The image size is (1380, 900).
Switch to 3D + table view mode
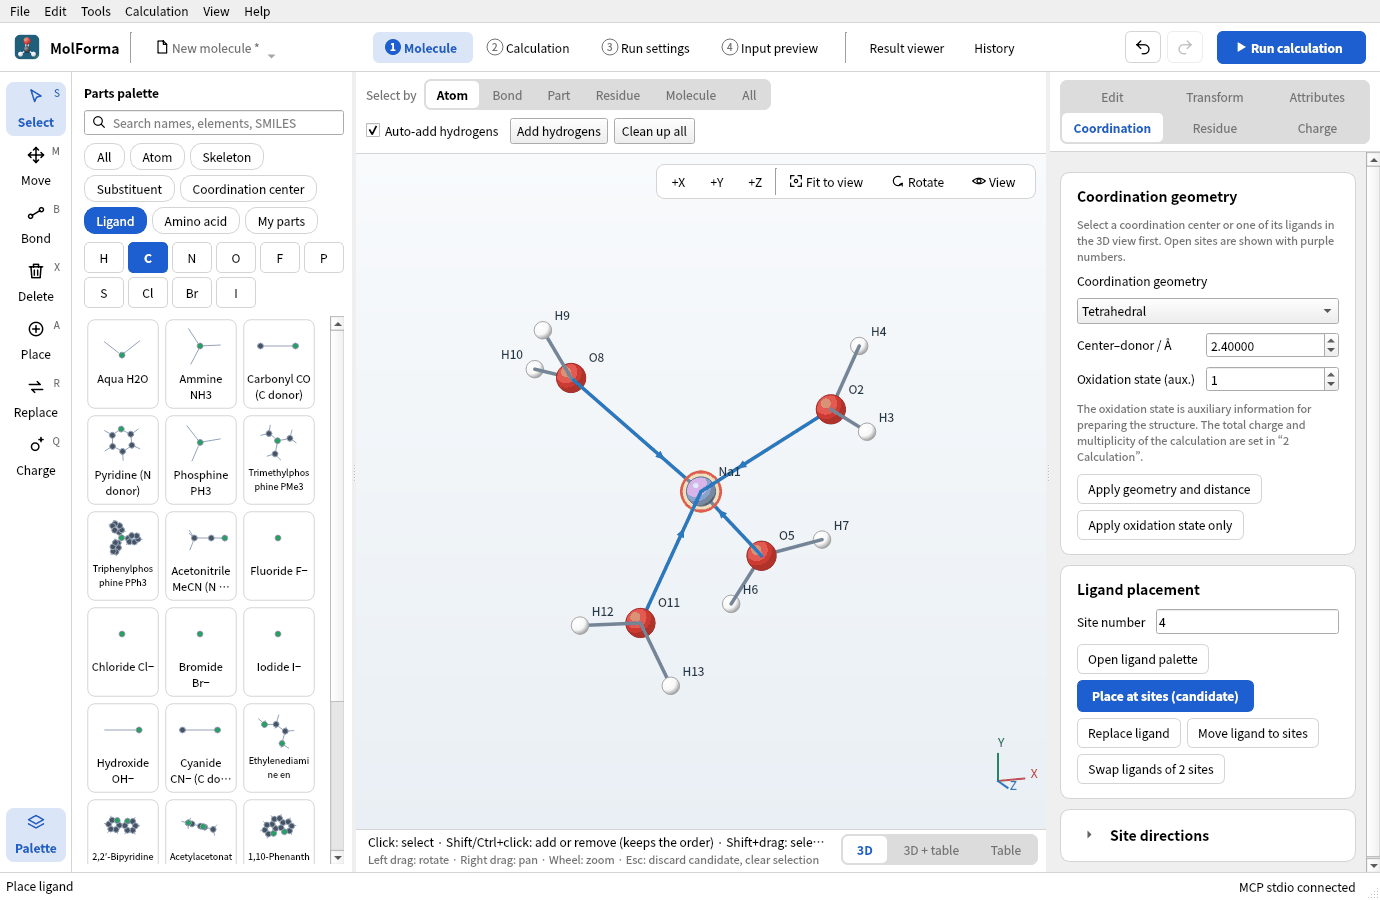[x=931, y=850]
